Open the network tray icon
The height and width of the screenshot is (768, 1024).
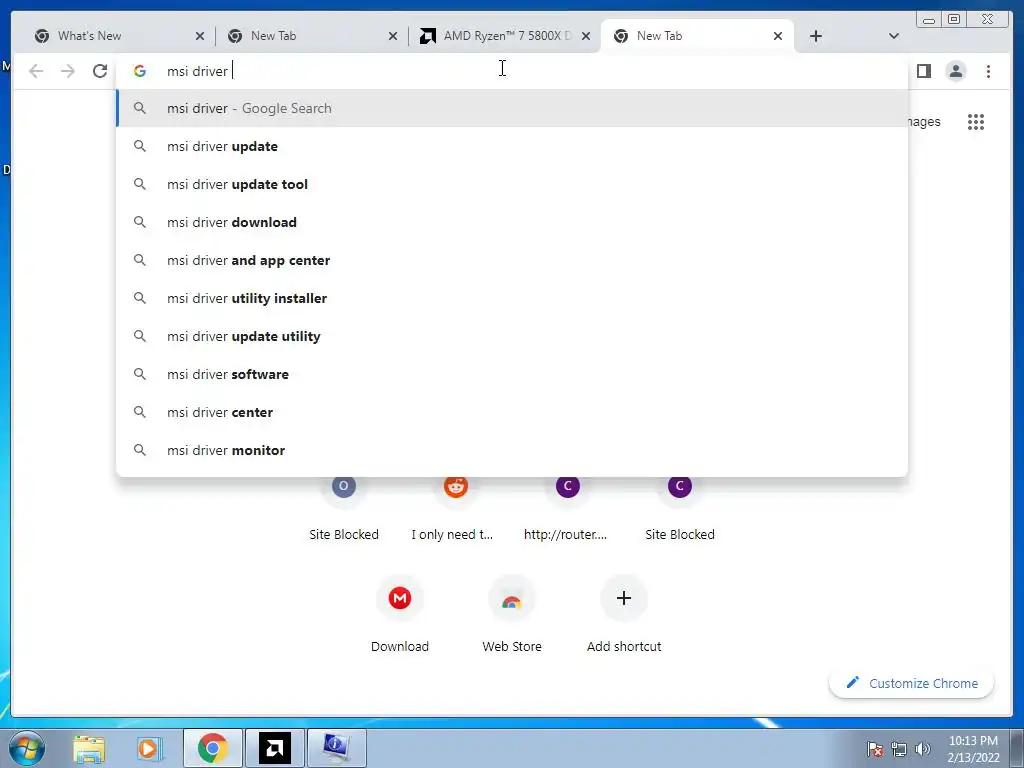tap(899, 749)
